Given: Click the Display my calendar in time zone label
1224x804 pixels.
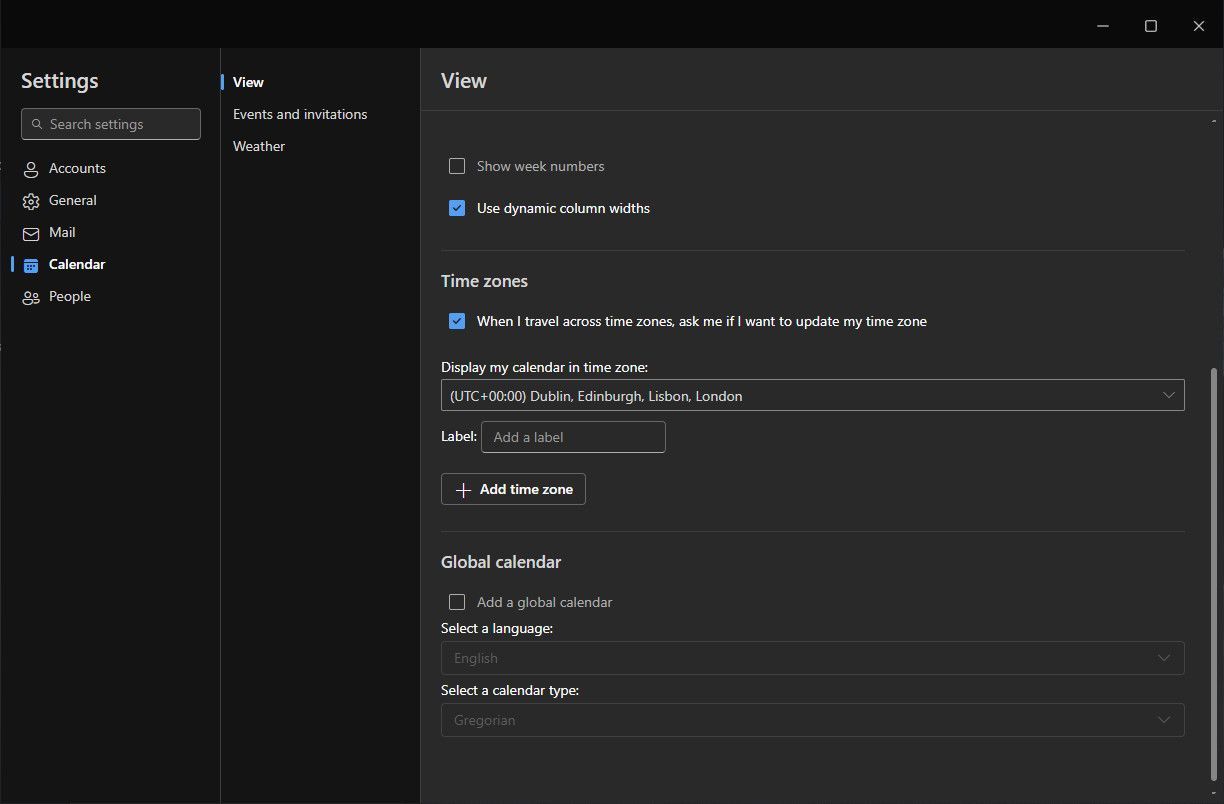Looking at the screenshot, I should (544, 367).
